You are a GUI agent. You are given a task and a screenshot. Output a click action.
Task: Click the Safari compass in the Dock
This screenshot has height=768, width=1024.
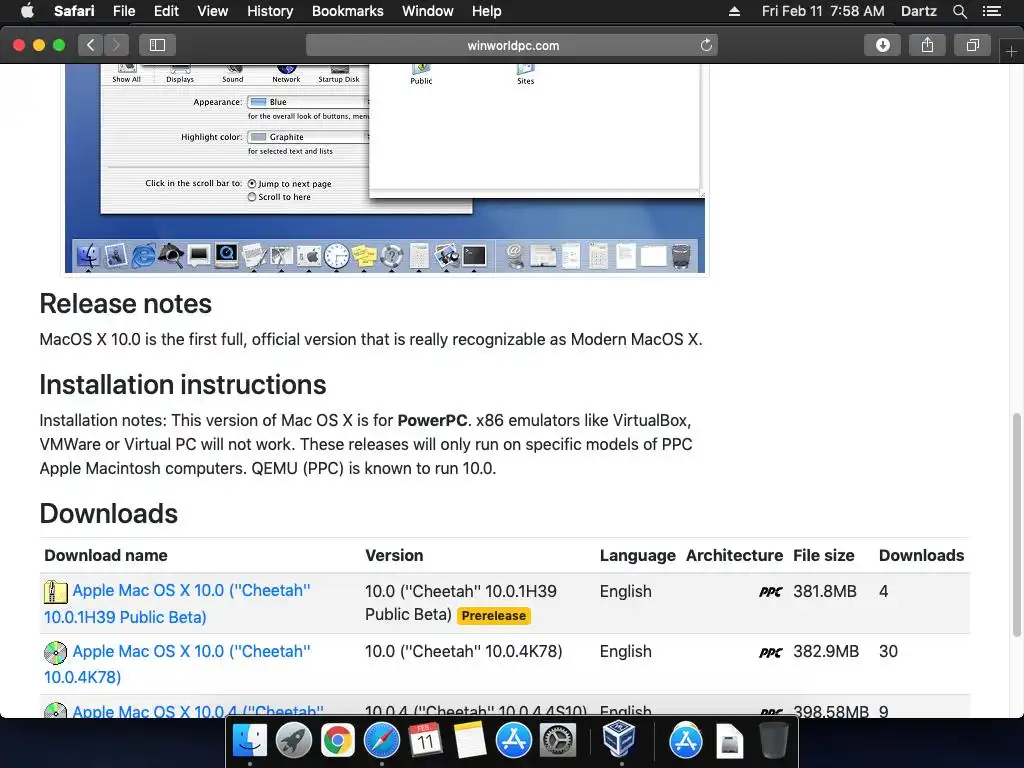[381, 741]
